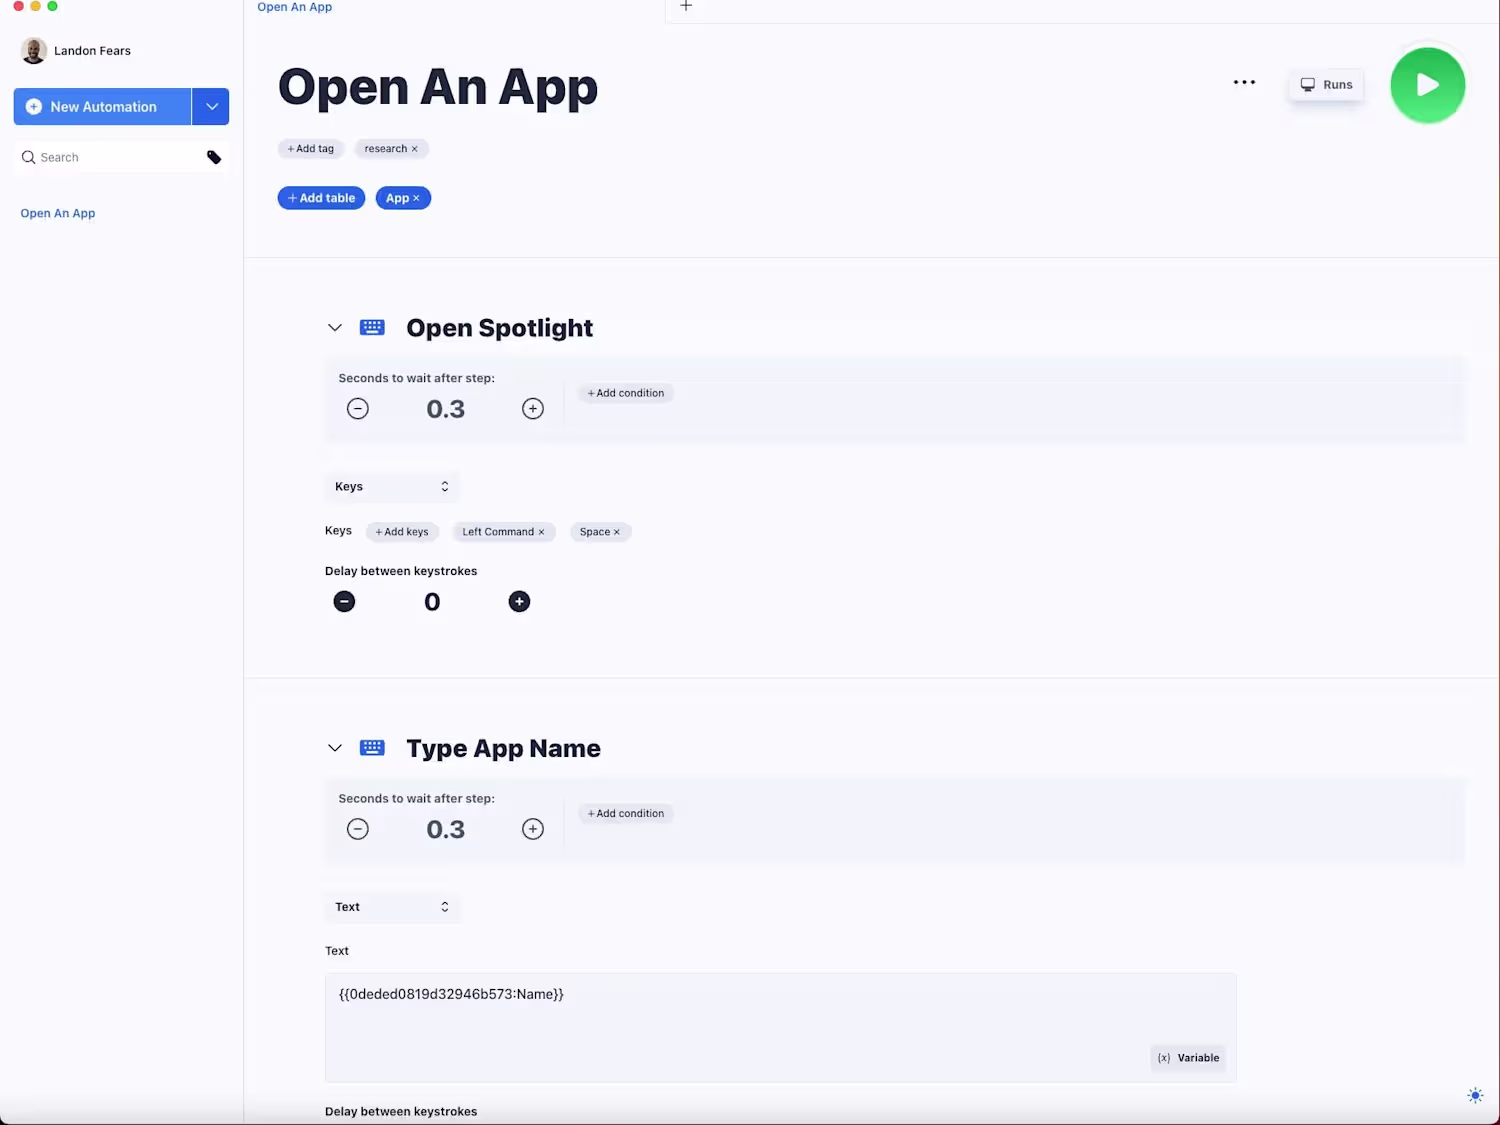Remove the Left Command key chip

pos(541,532)
